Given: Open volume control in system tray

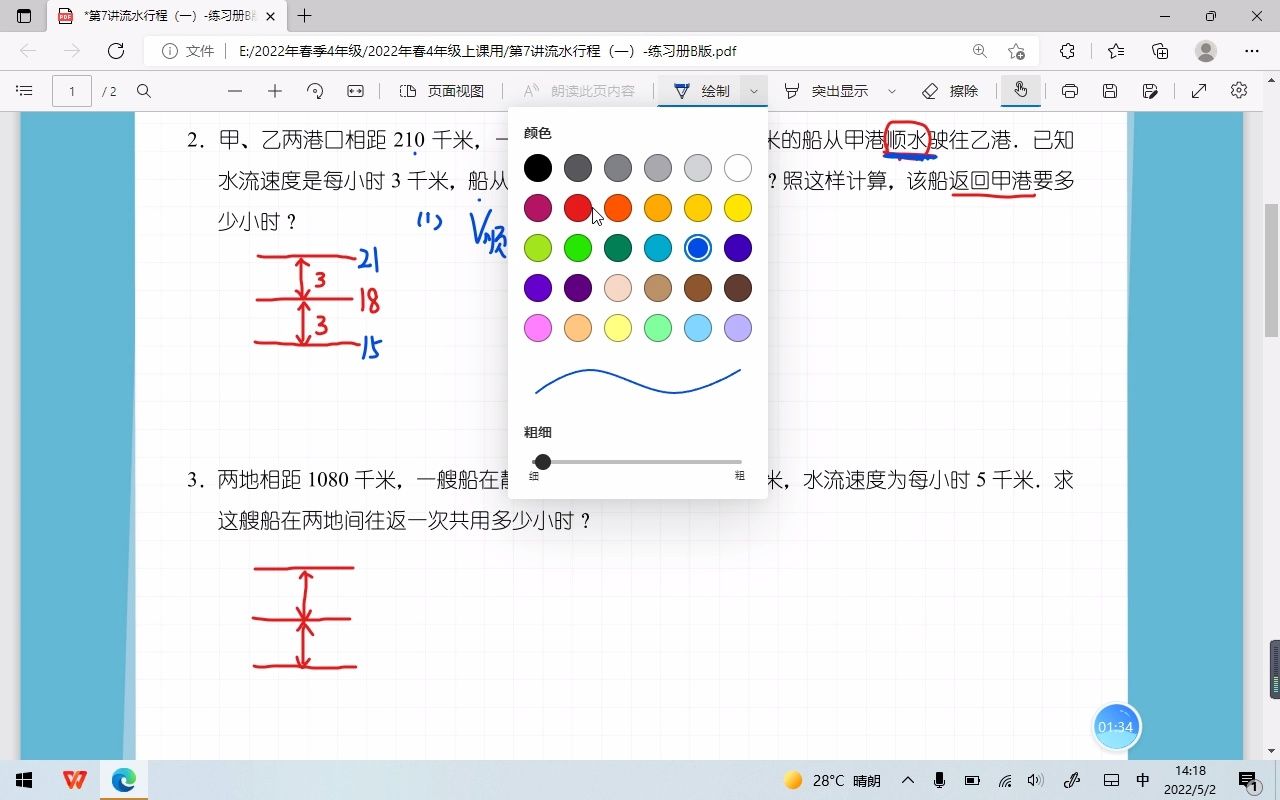Looking at the screenshot, I should tap(1035, 780).
